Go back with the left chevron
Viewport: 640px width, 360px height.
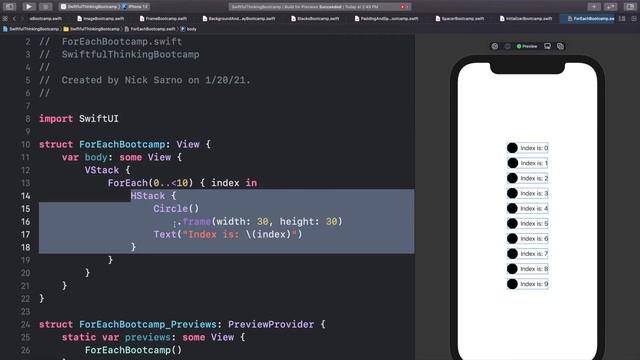(14, 18)
